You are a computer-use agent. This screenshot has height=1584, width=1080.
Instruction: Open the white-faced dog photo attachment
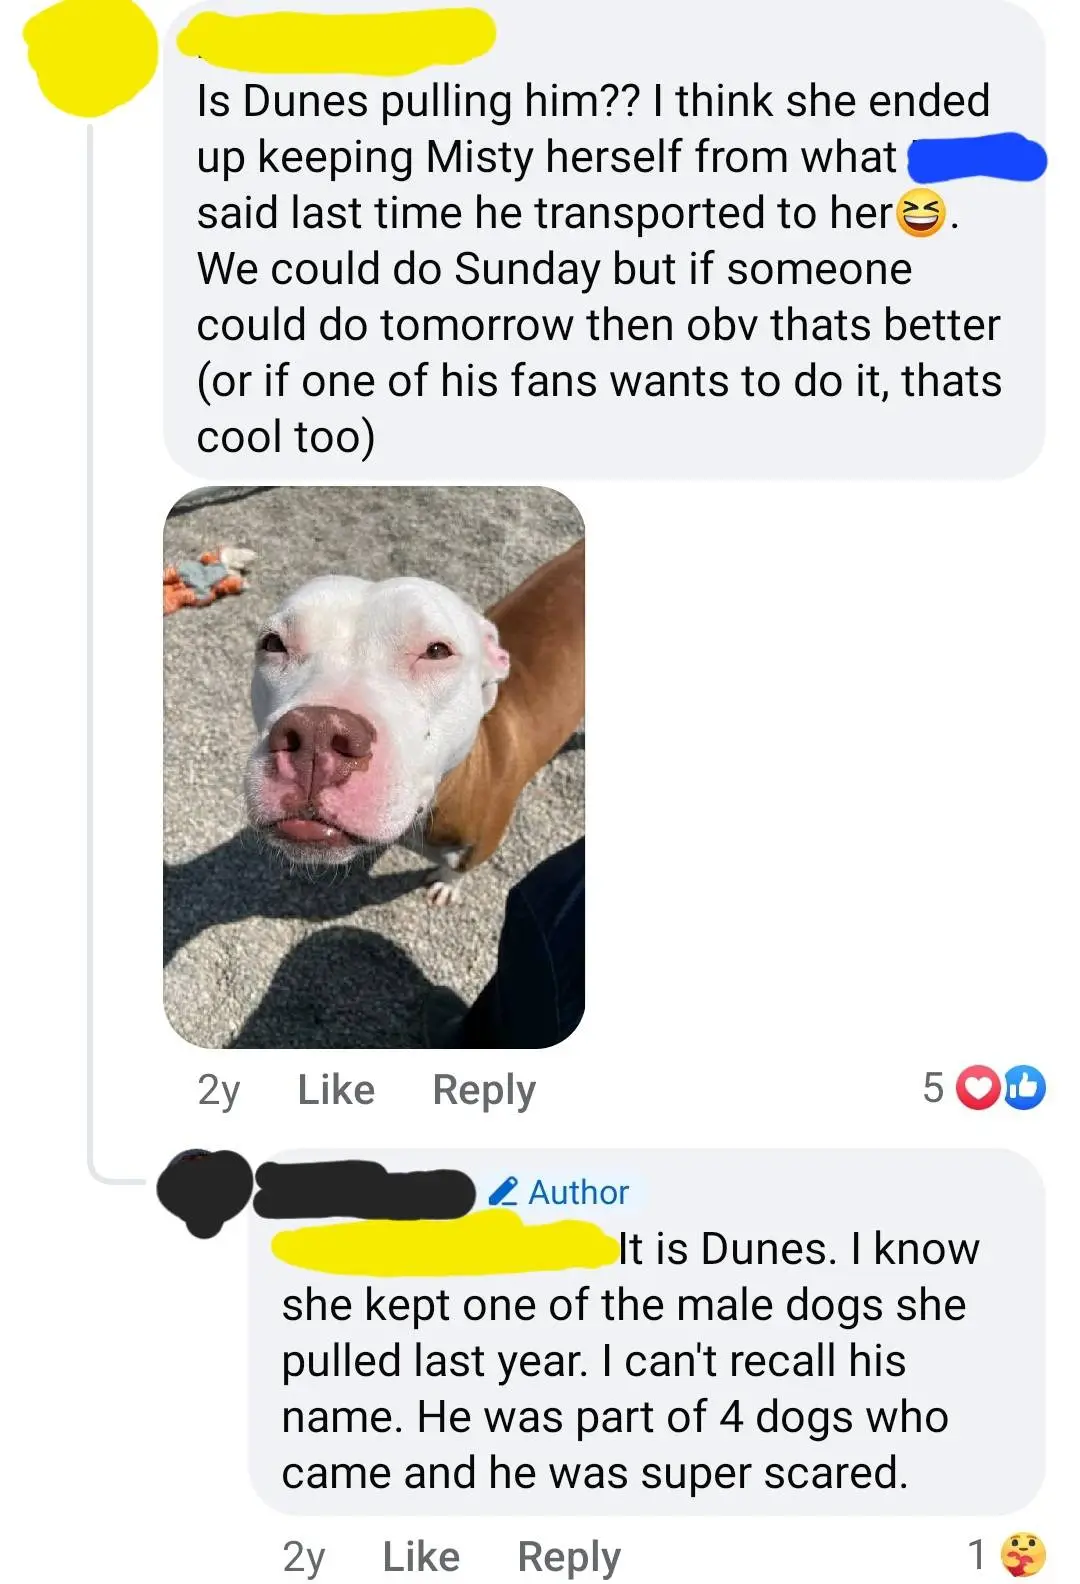[x=374, y=767]
